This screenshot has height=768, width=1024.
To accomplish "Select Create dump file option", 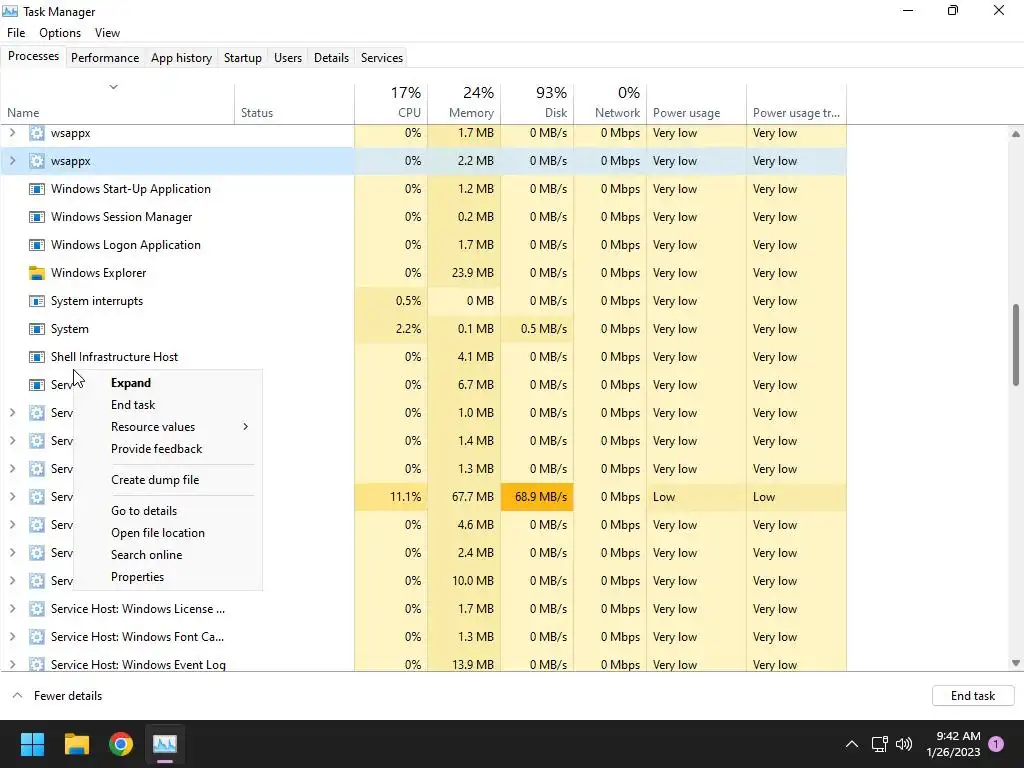I will [x=168, y=480].
